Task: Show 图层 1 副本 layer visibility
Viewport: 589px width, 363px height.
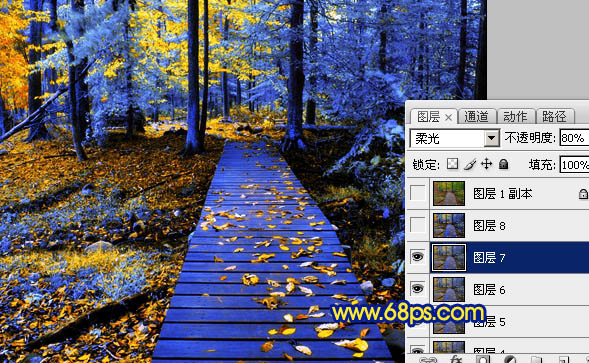Action: (417, 193)
